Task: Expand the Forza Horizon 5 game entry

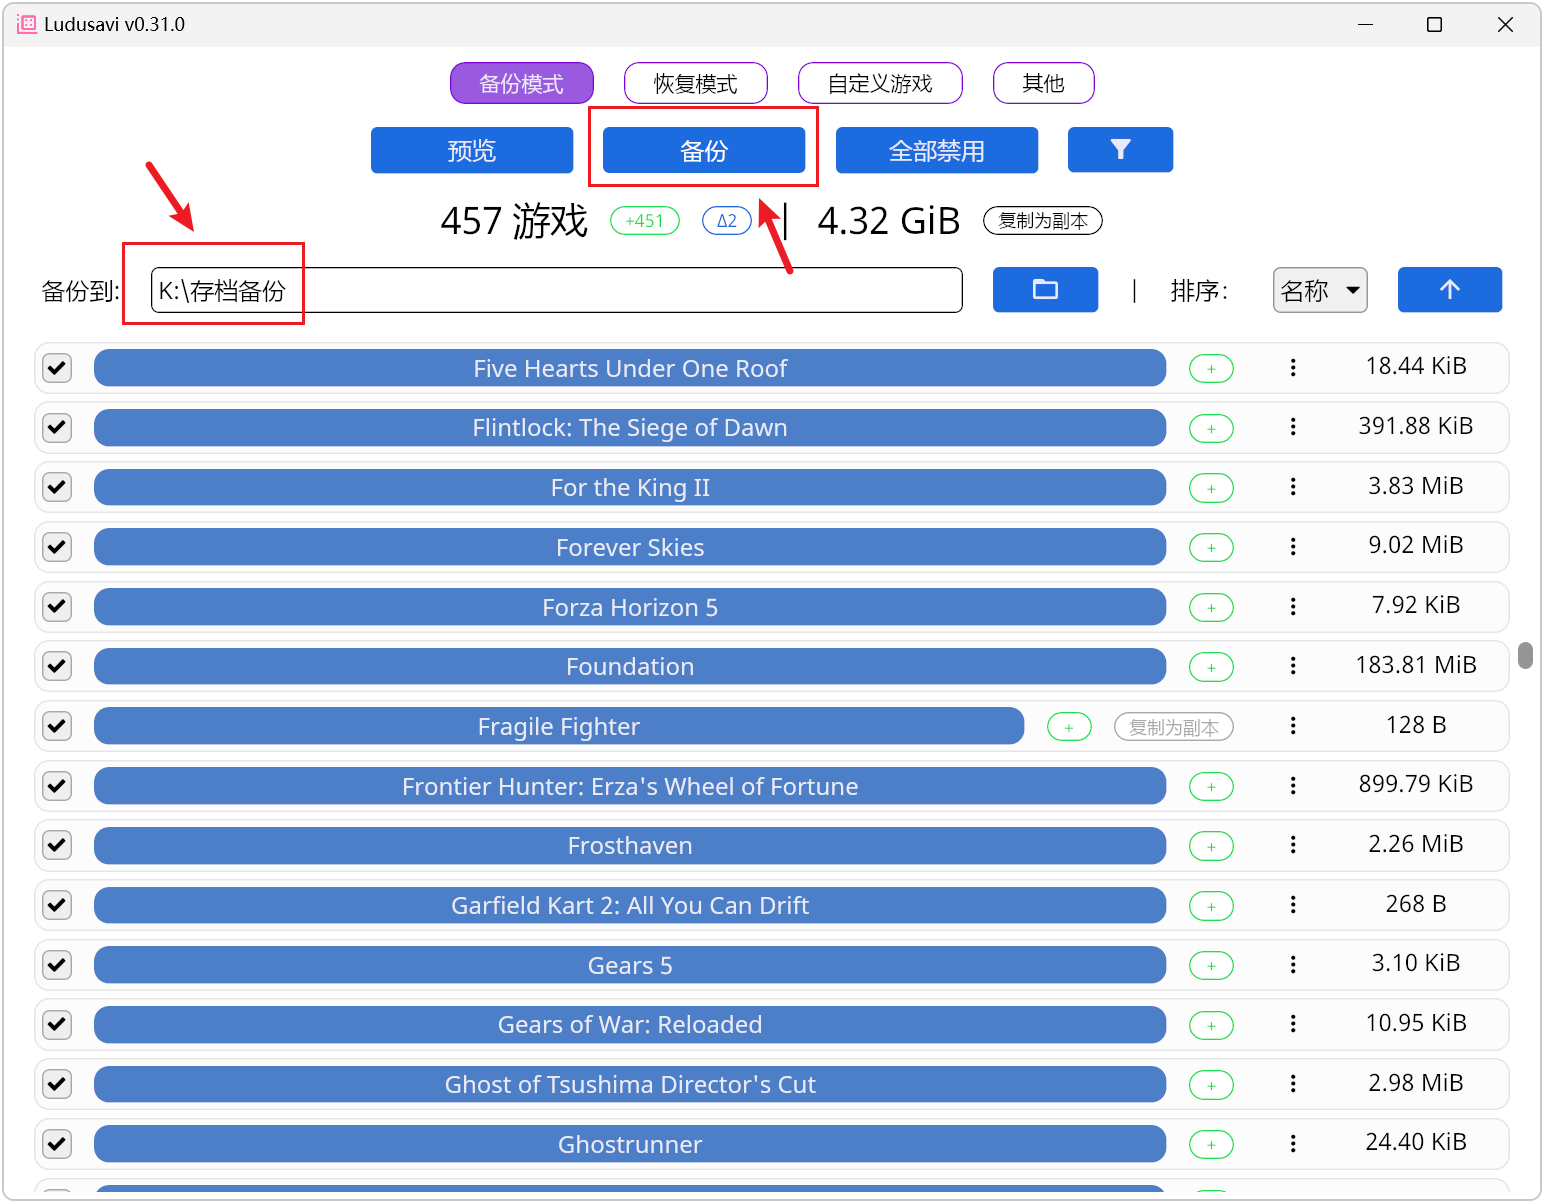Action: [630, 607]
